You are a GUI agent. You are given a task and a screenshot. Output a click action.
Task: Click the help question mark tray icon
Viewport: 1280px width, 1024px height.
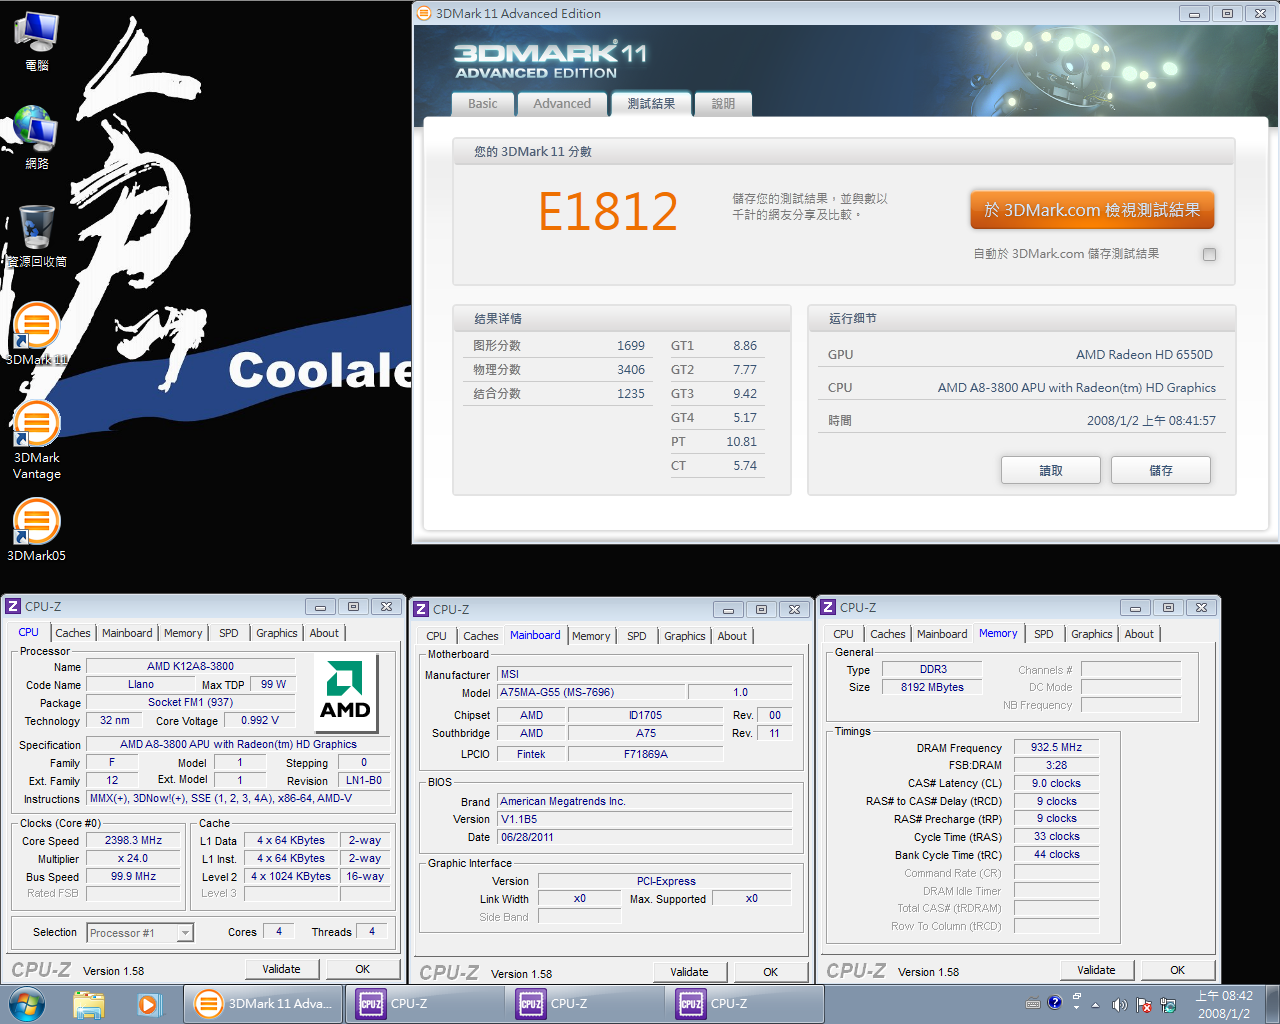click(x=1054, y=1003)
